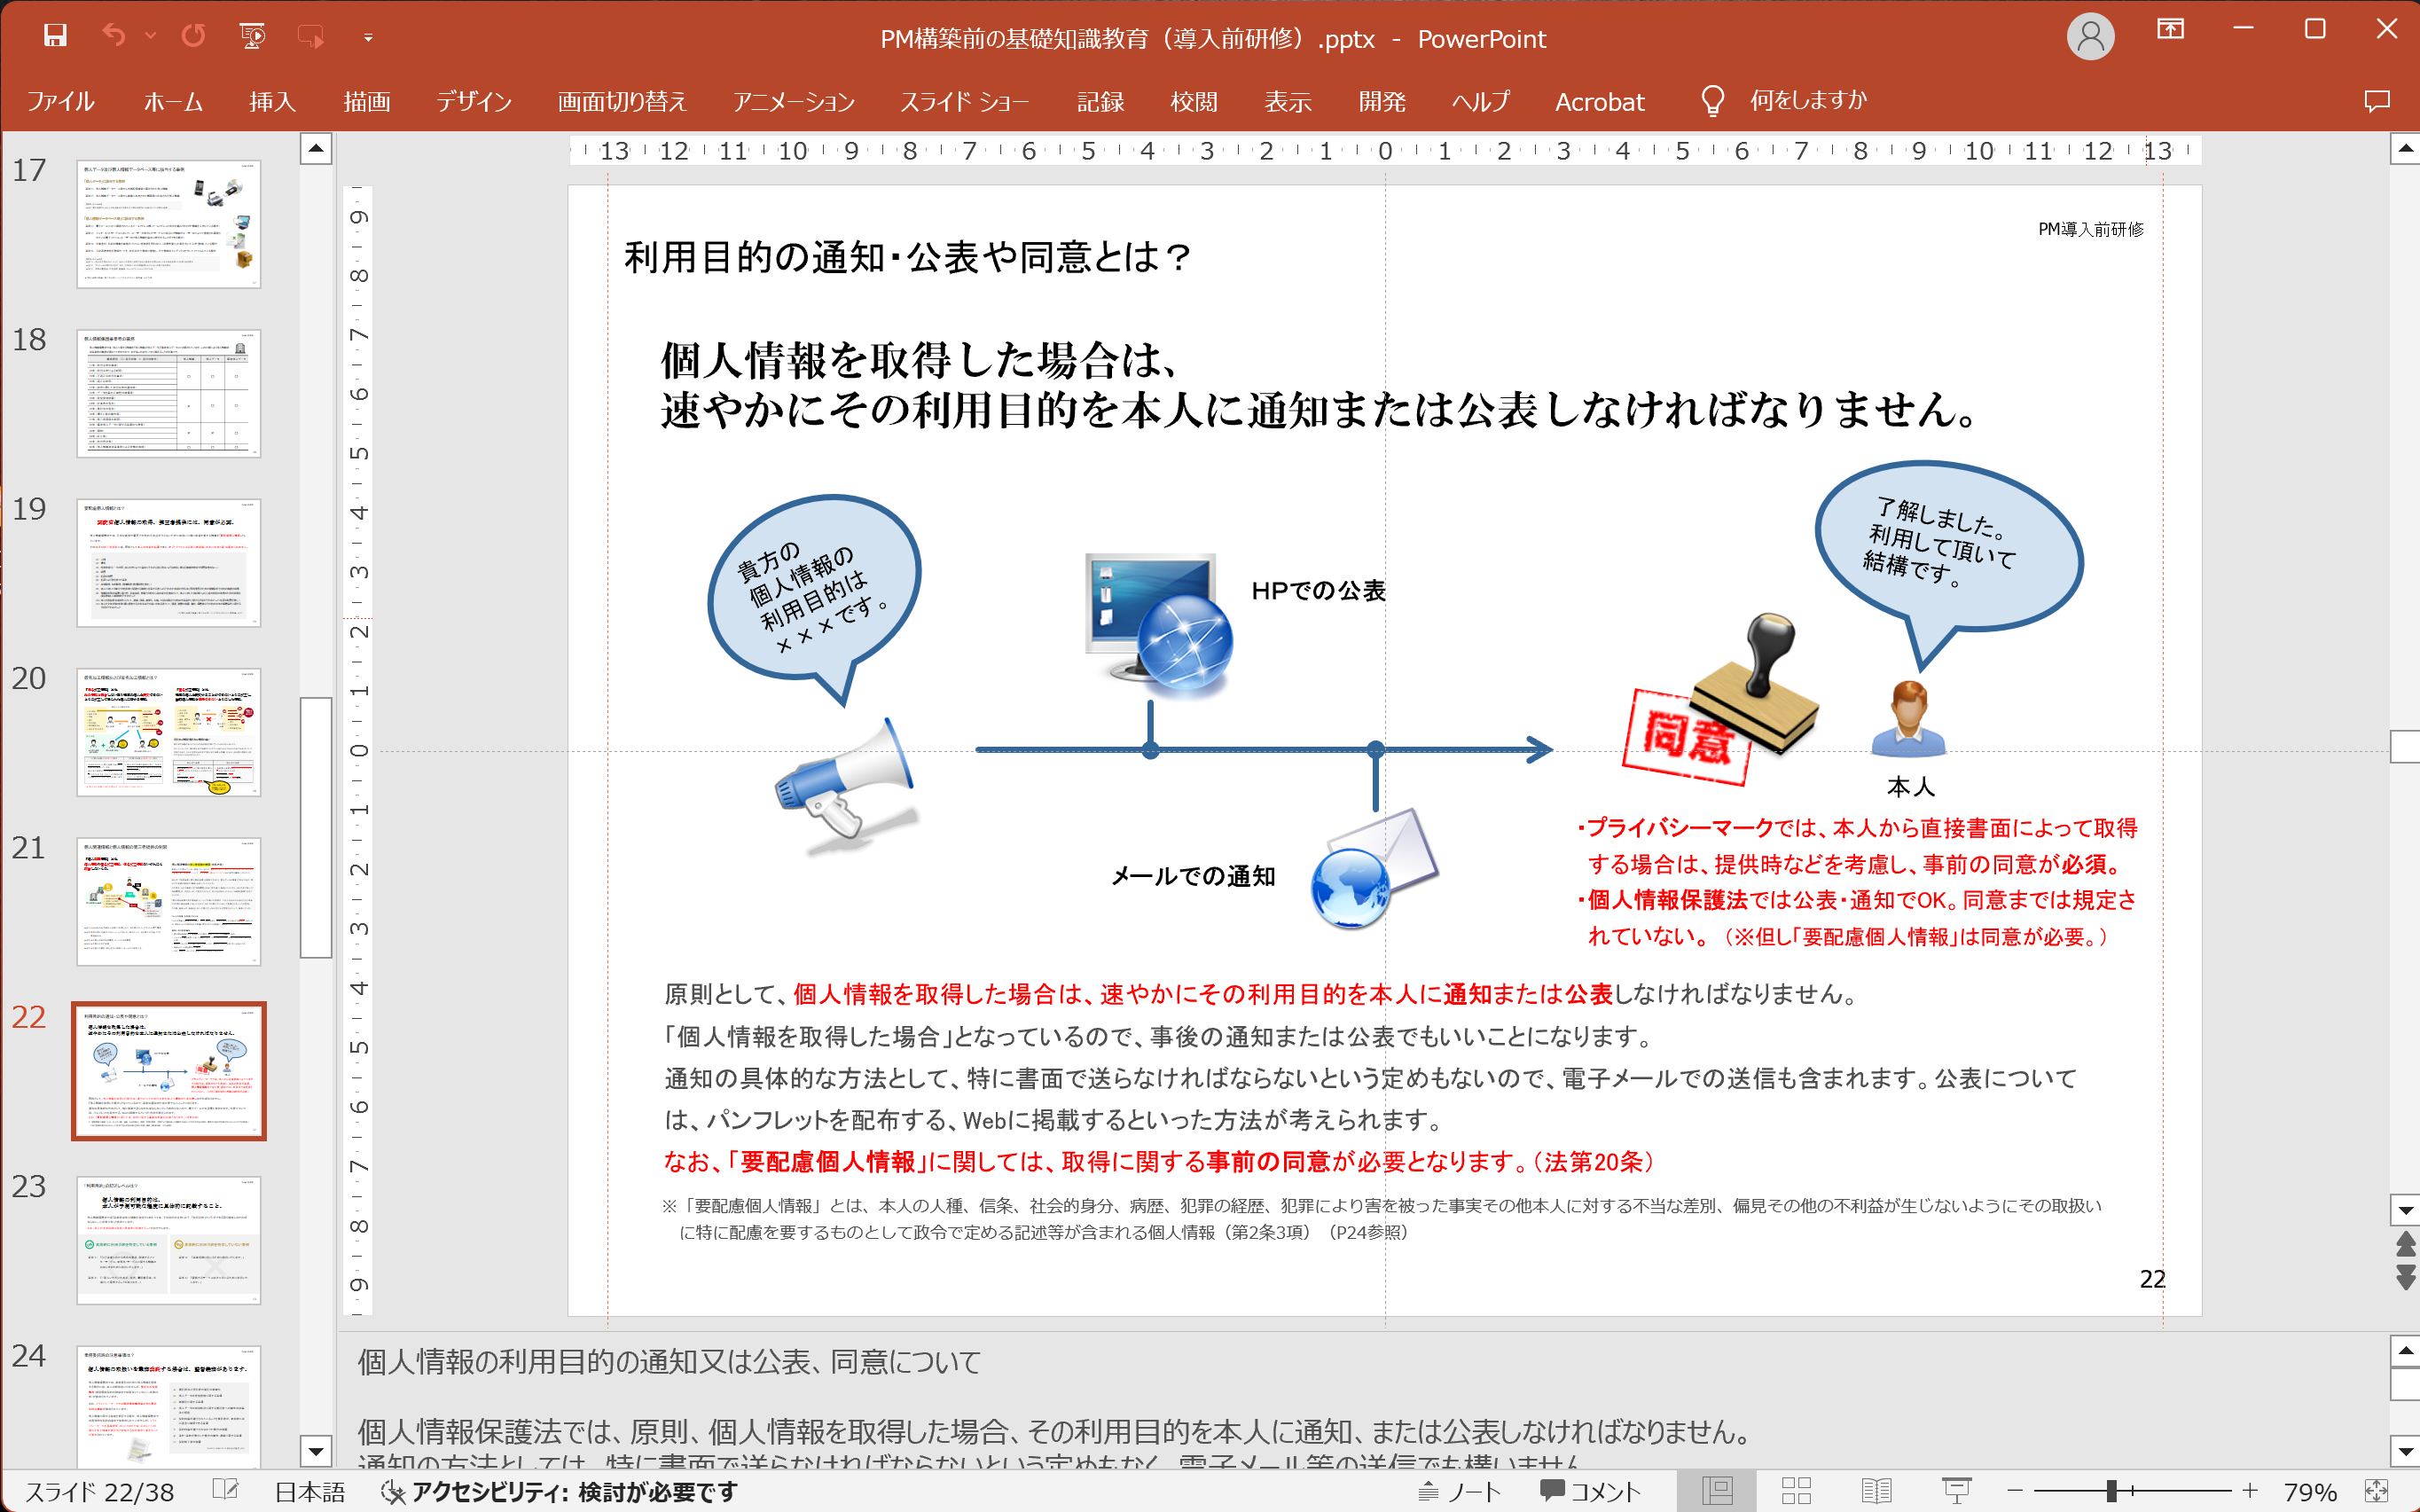Click thumbnail pane scroll down arrow
Screen dimensions: 2420x1512
[x=316, y=1451]
